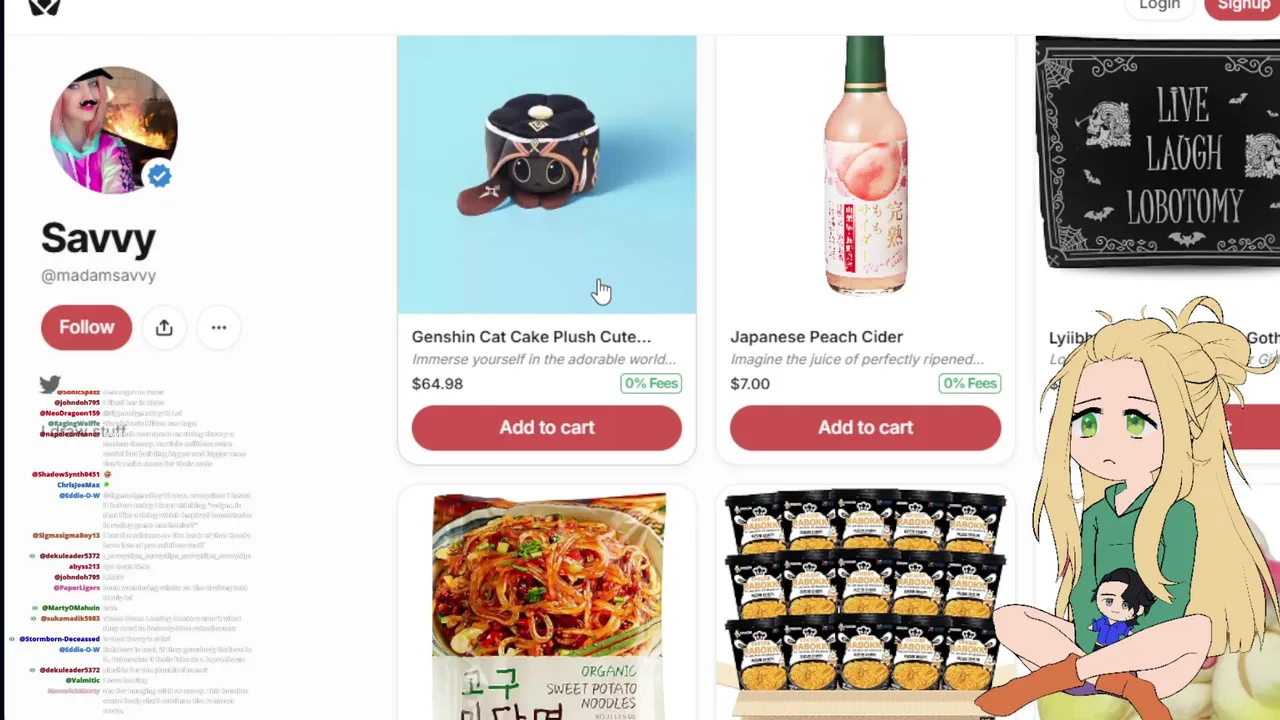The width and height of the screenshot is (1280, 720).
Task: Click the 0% Fees badge under plush
Action: click(651, 384)
